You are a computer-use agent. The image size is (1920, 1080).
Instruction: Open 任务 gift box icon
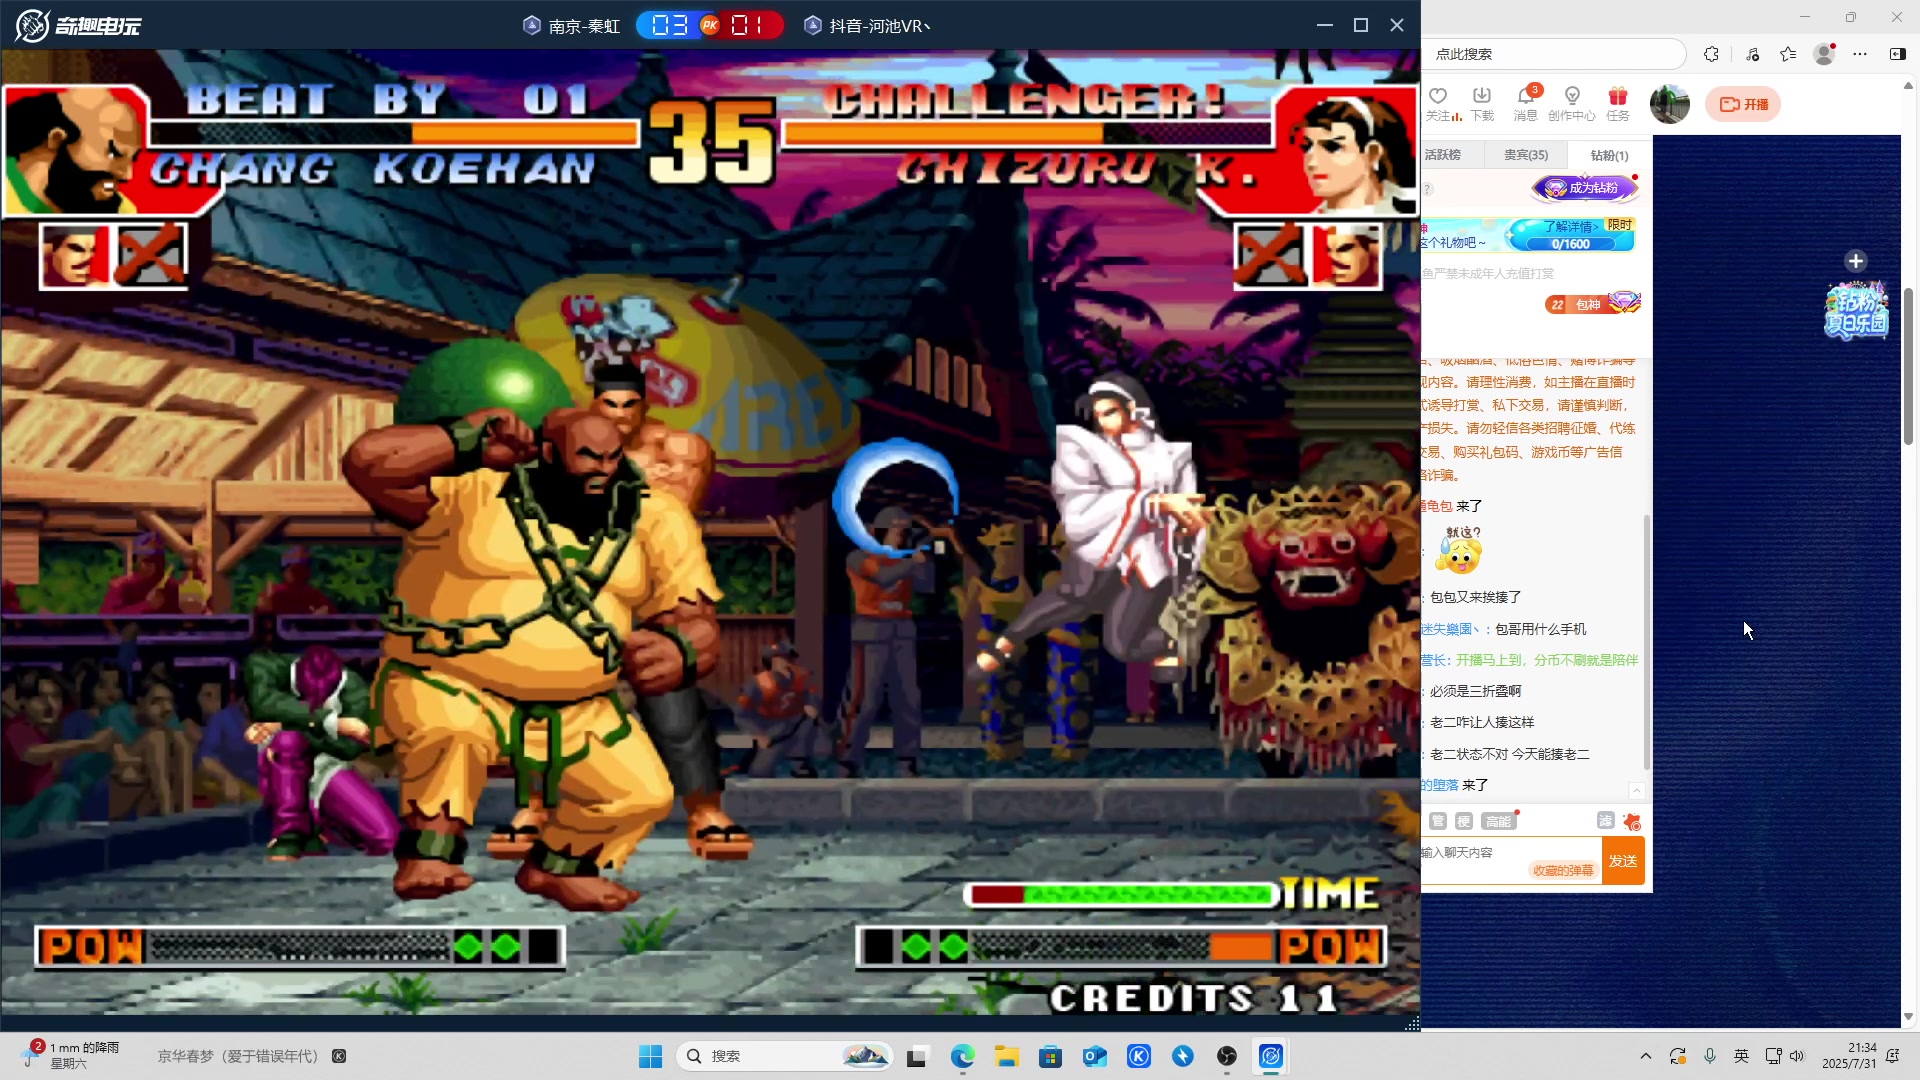pyautogui.click(x=1617, y=96)
